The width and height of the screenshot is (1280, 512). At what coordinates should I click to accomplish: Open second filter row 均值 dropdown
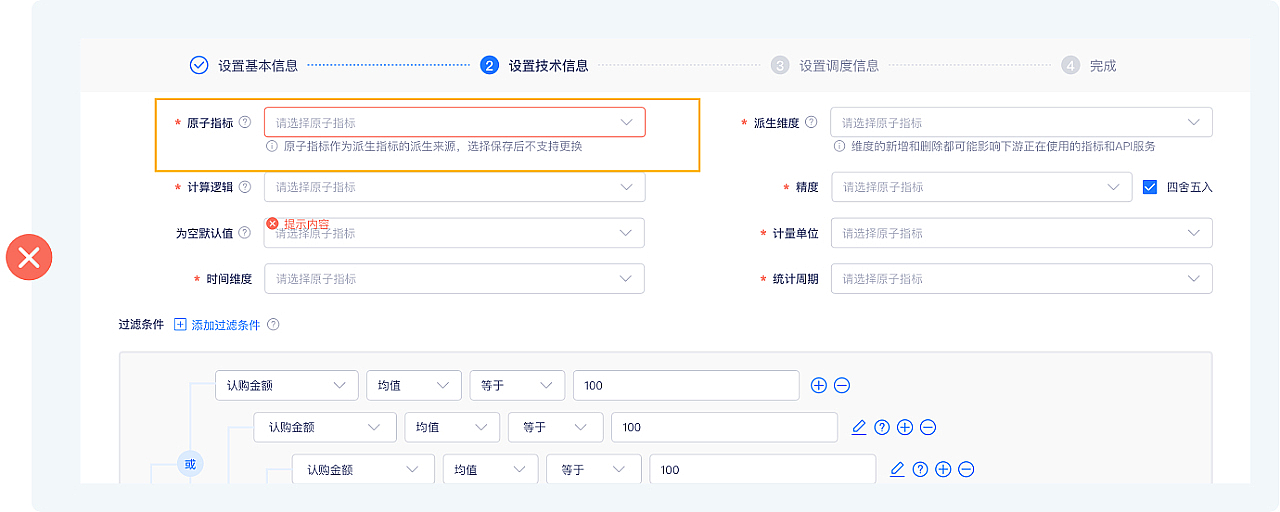pos(452,427)
